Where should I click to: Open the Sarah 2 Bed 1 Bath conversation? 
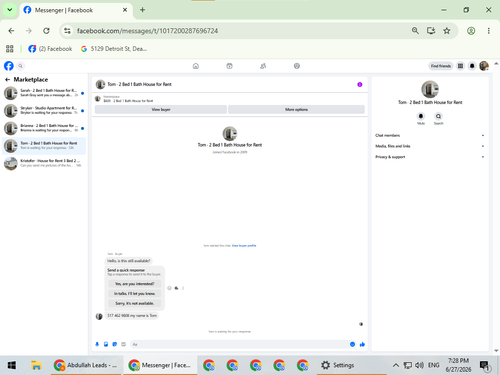44,93
